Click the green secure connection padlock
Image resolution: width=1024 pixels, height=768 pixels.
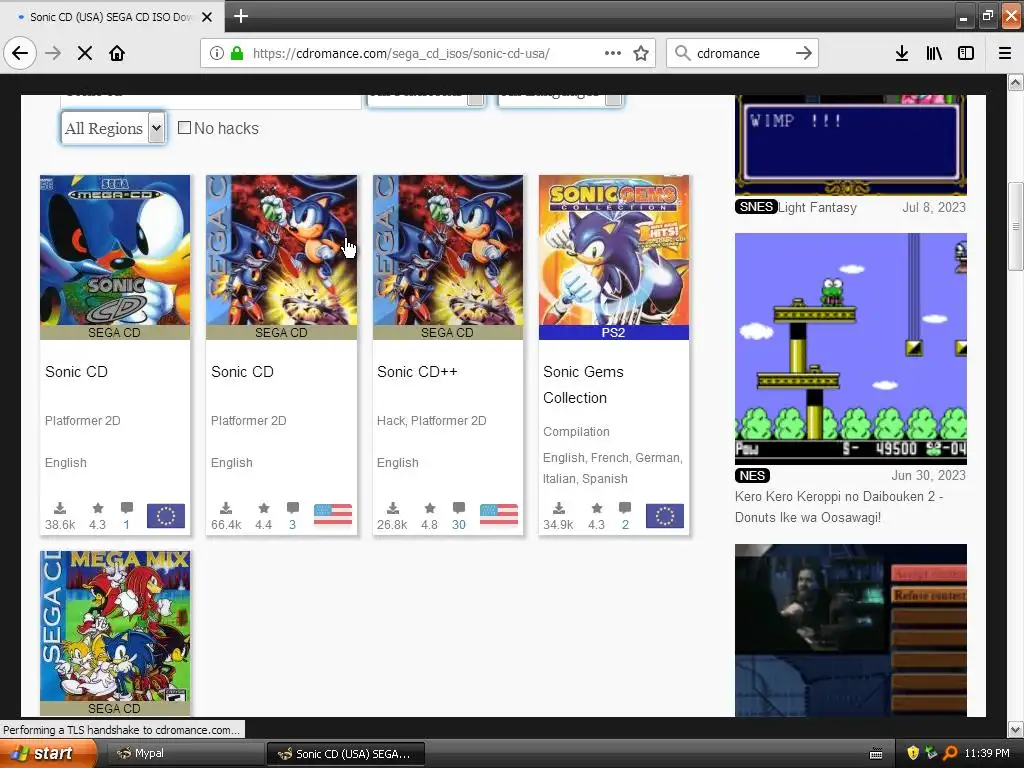237,53
